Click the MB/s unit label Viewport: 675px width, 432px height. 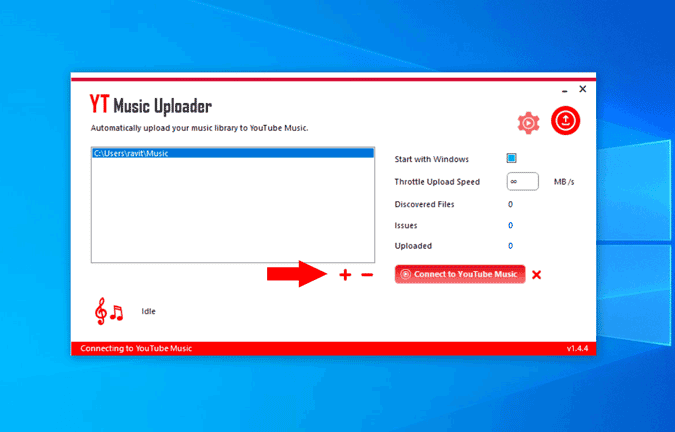point(564,182)
